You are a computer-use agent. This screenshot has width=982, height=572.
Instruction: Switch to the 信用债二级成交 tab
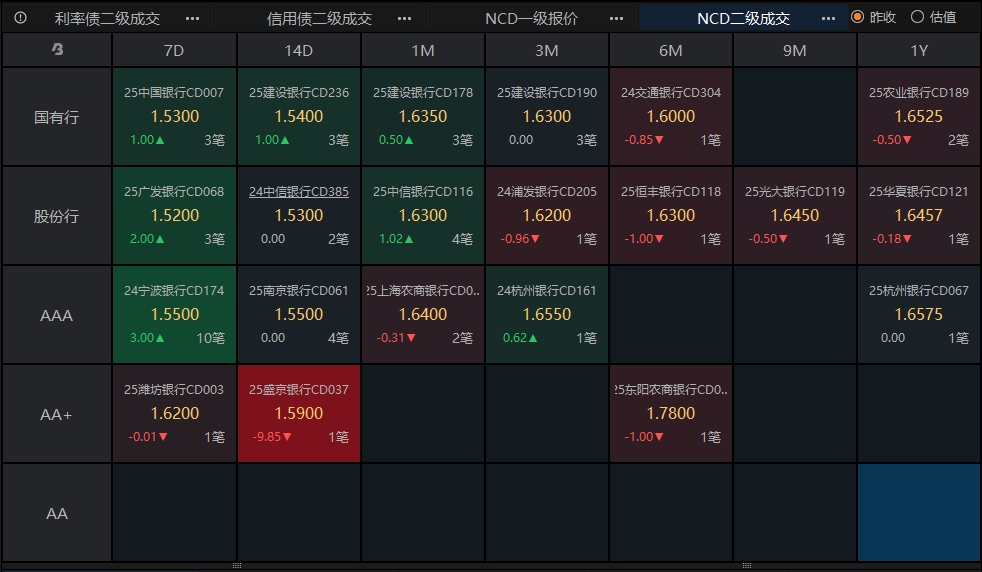[x=319, y=18]
